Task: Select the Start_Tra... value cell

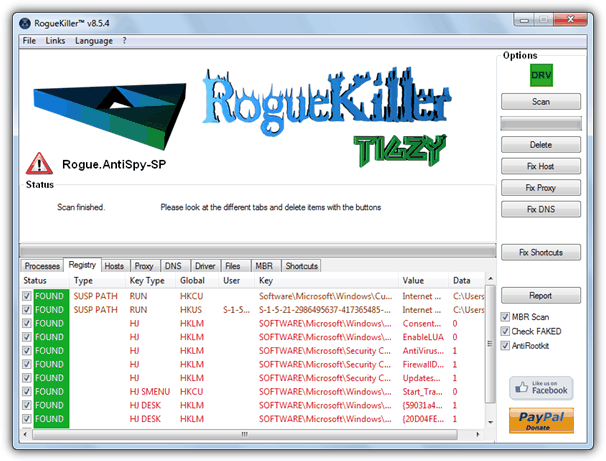Action: click(x=422, y=391)
